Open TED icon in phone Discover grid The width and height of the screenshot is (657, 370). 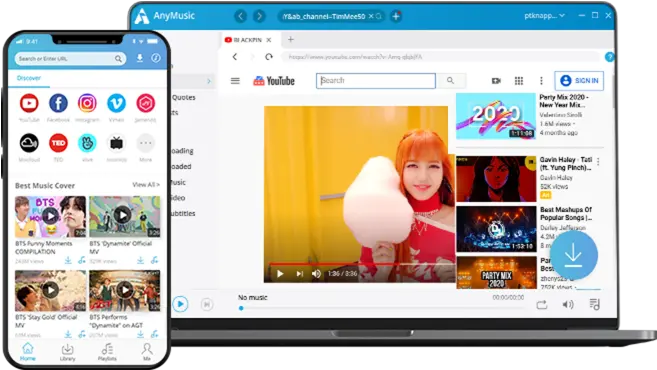tap(58, 143)
